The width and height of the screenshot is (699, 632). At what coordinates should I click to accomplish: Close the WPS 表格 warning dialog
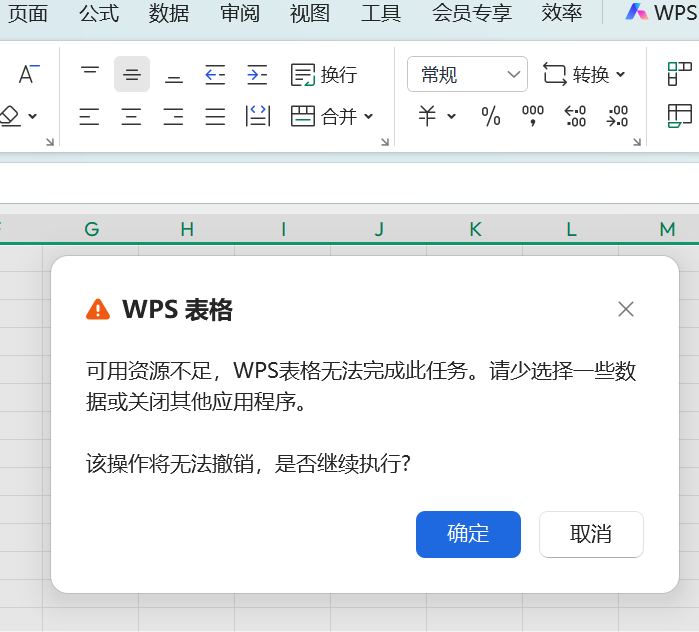point(626,309)
